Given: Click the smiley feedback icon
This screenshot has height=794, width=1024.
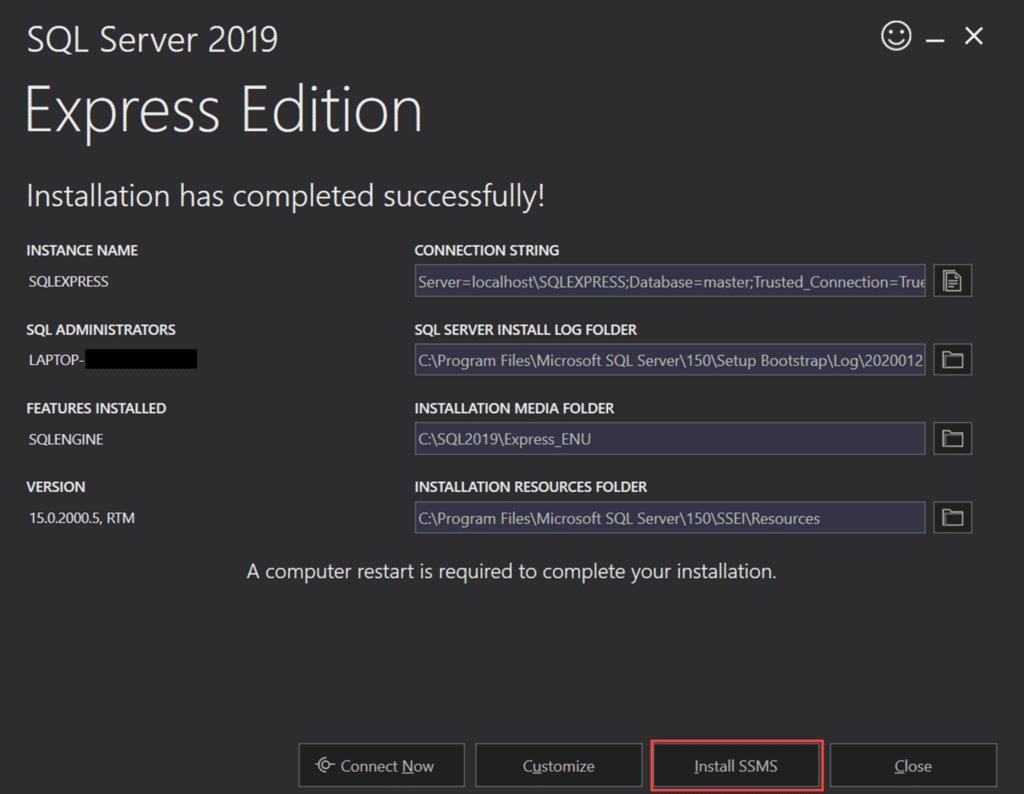Looking at the screenshot, I should pyautogui.click(x=896, y=35).
